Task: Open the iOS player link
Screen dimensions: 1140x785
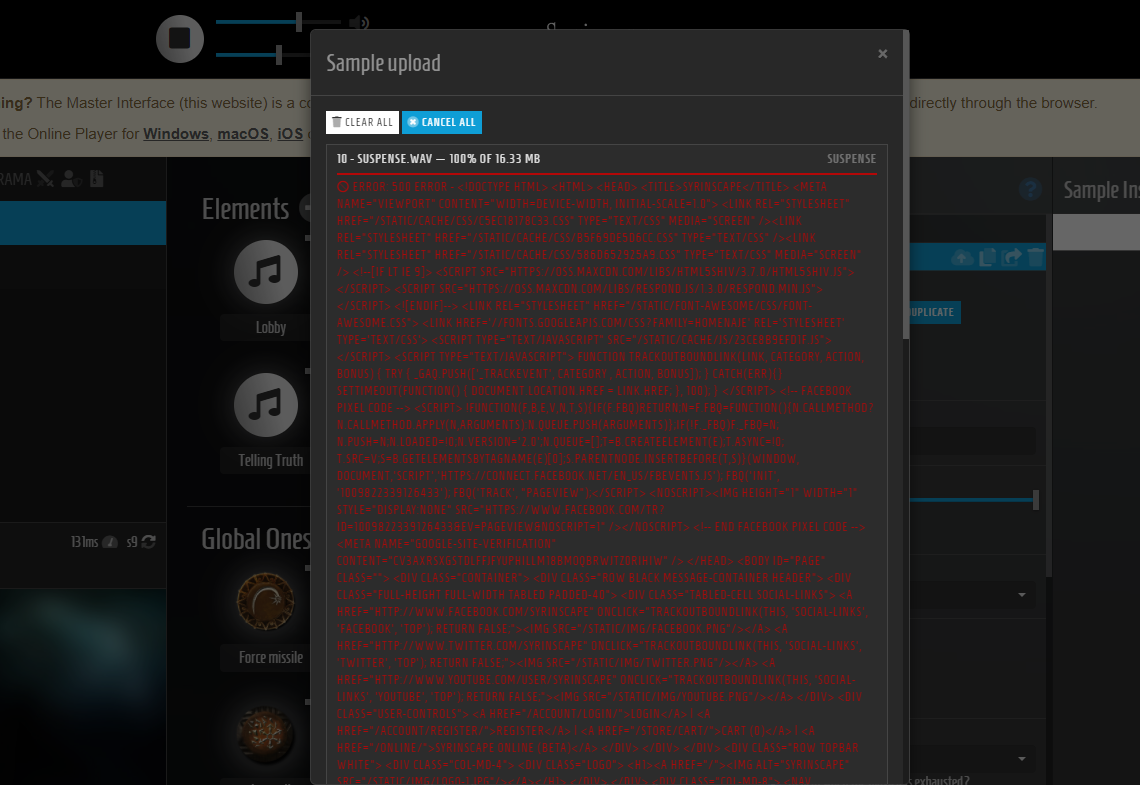Action: coord(290,134)
